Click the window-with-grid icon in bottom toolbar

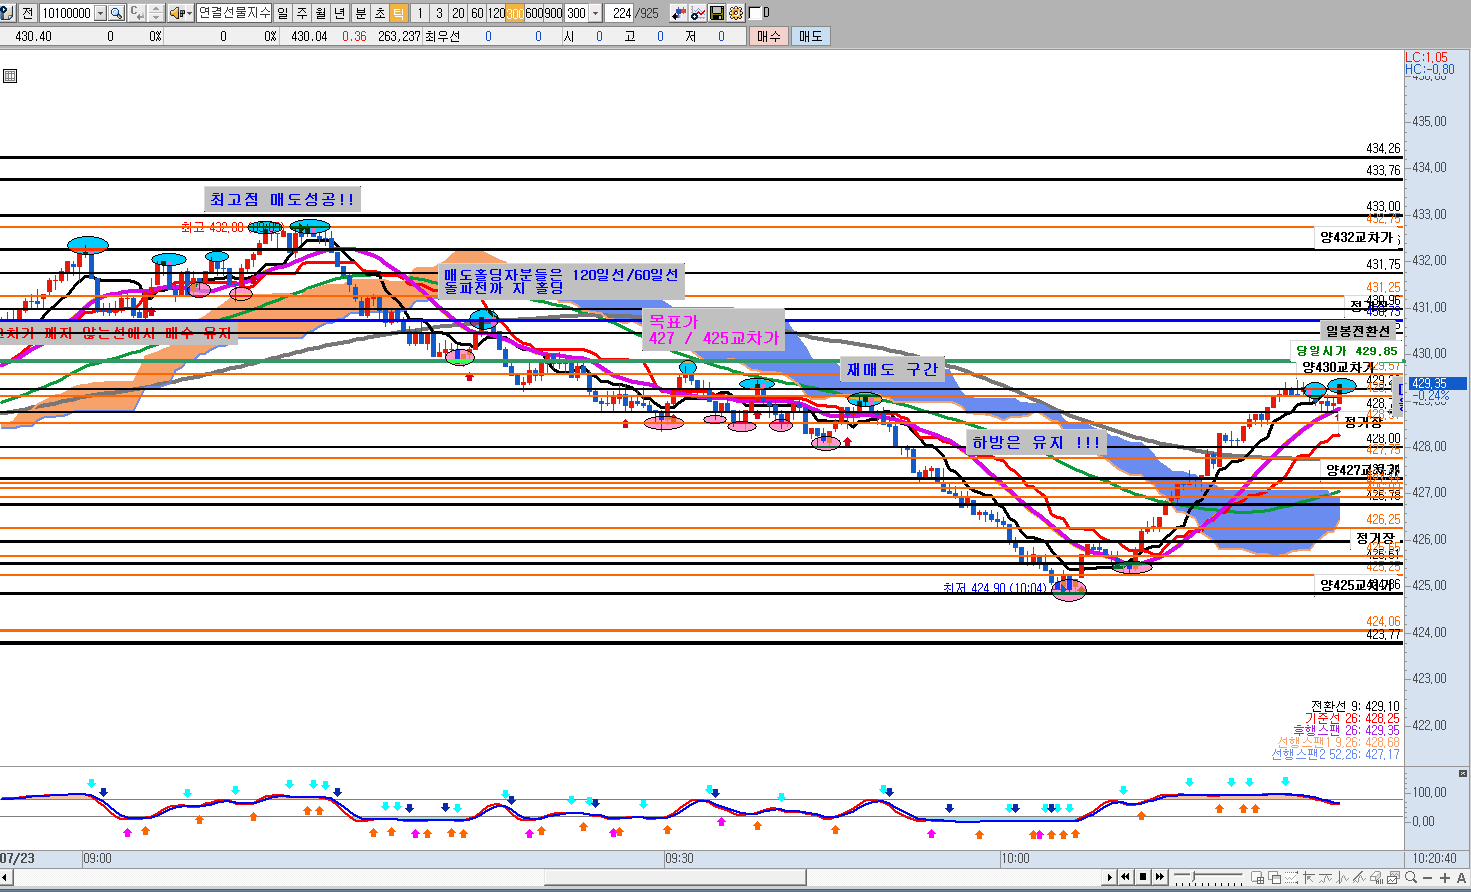1257,878
